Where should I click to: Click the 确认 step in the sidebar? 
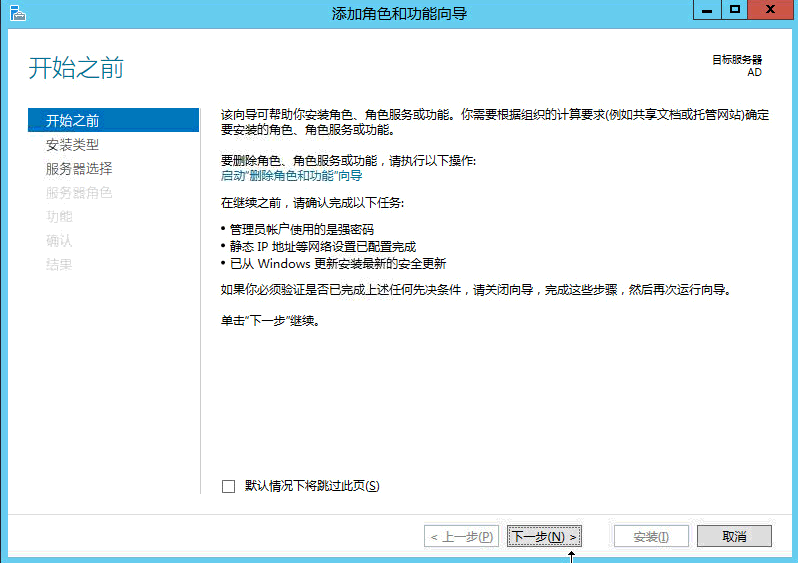click(59, 241)
